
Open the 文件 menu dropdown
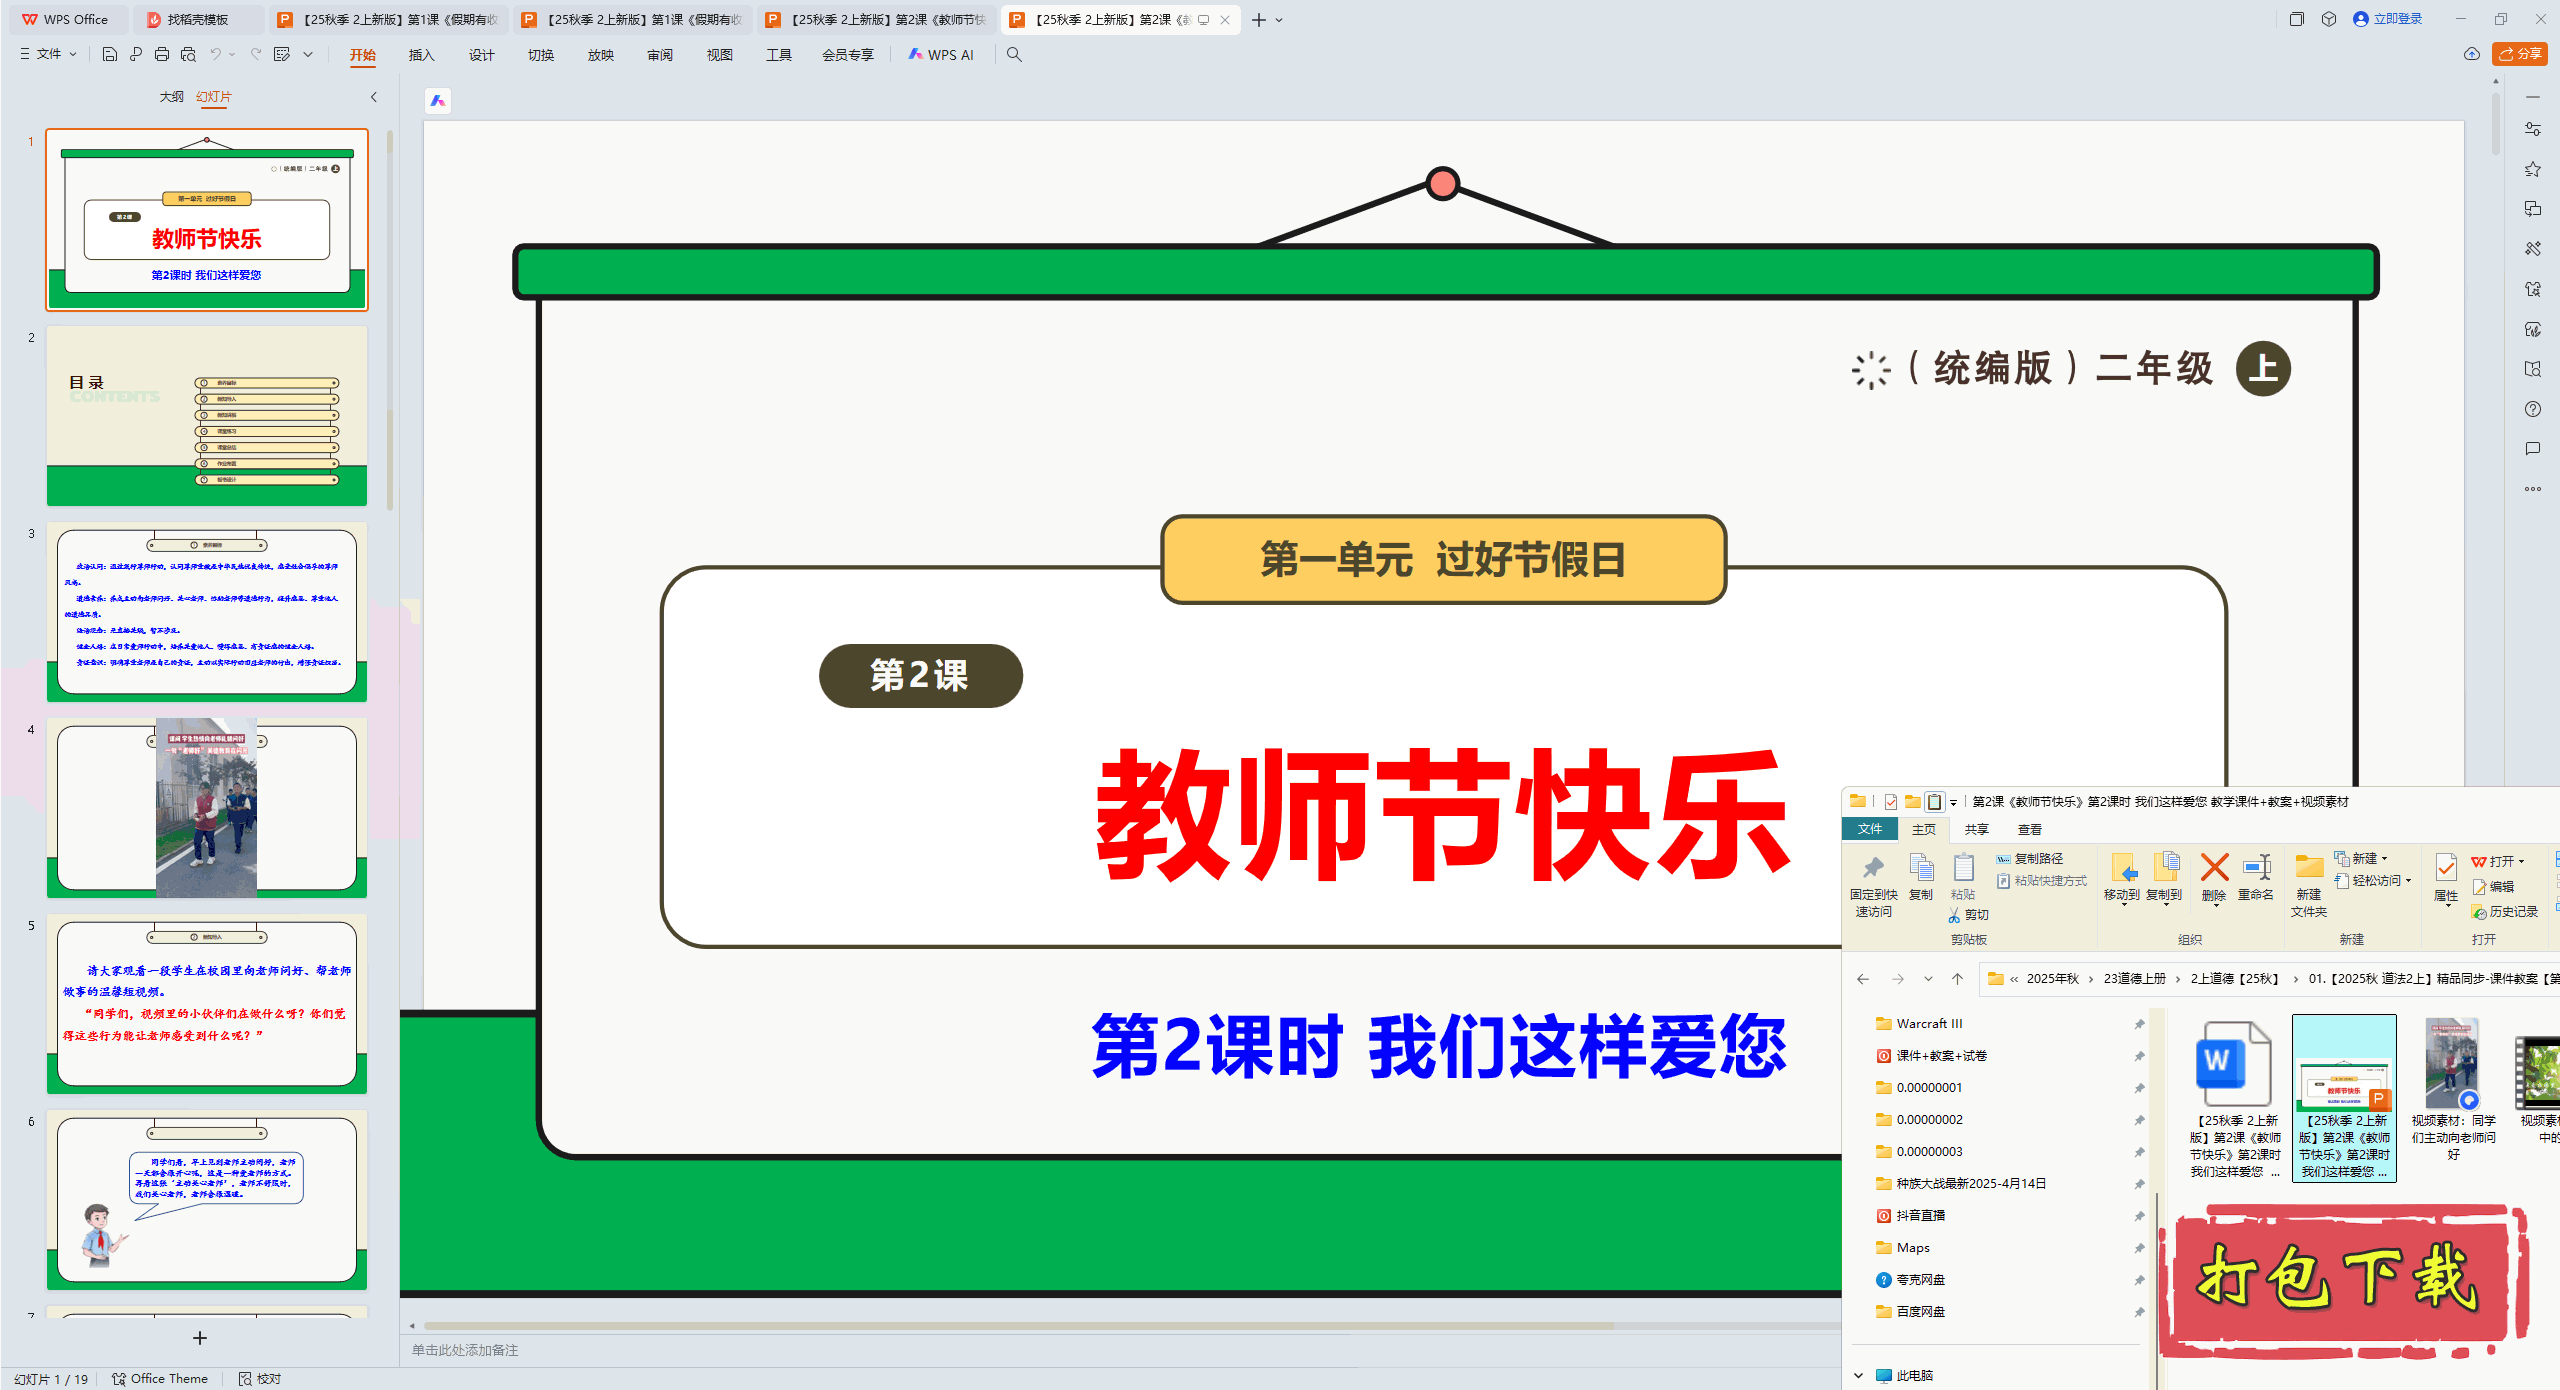pyautogui.click(x=48, y=54)
